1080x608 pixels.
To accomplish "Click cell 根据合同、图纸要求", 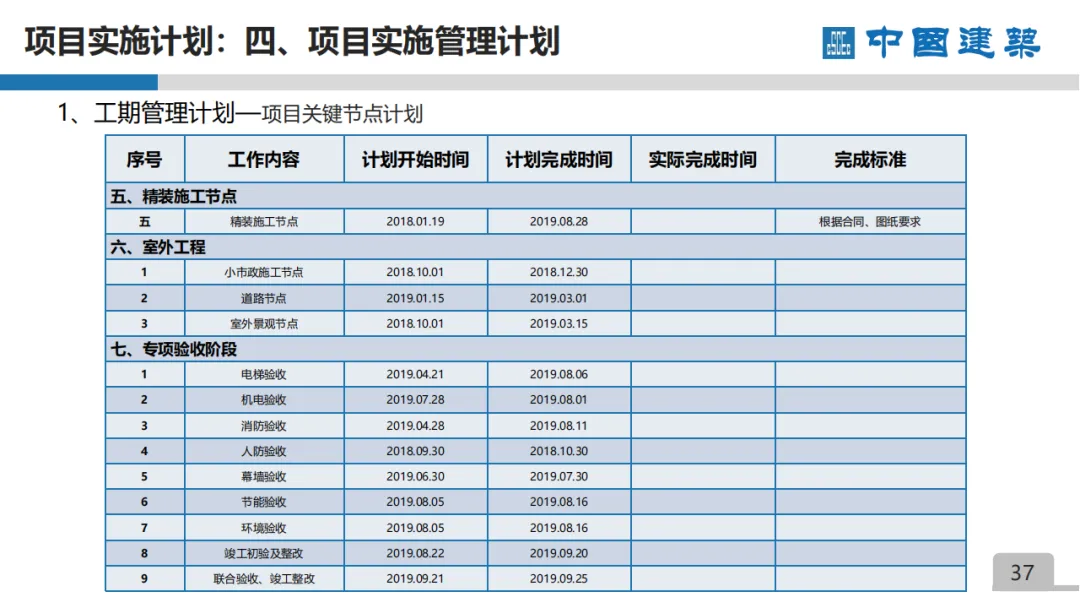I will point(870,222).
